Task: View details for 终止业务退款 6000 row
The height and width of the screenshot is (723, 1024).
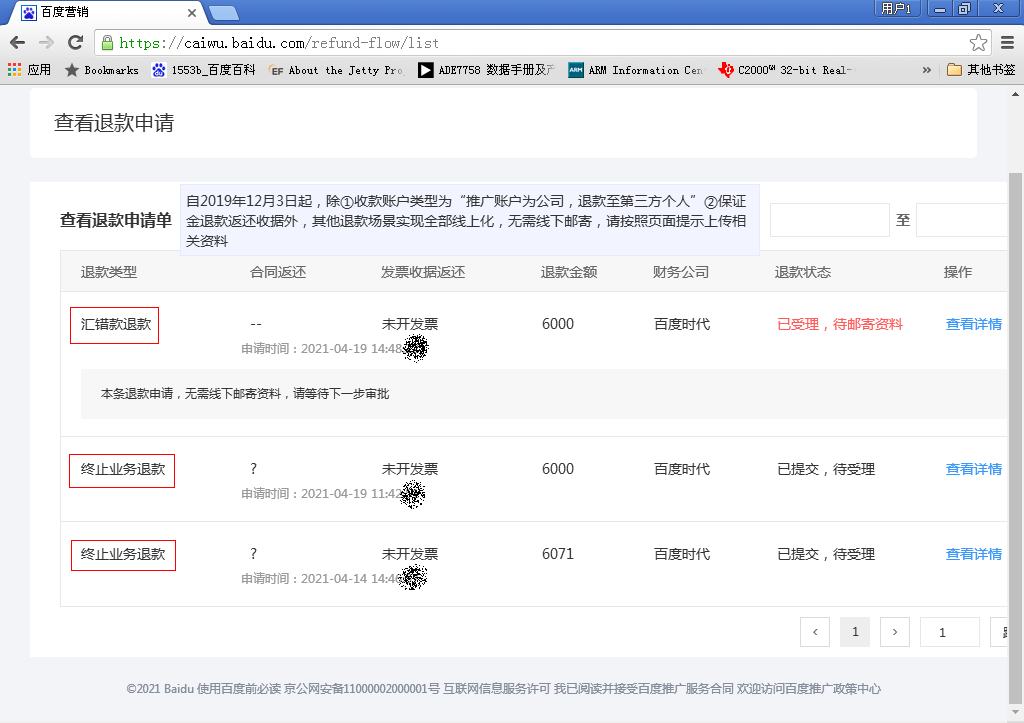Action: pyautogui.click(x=974, y=469)
